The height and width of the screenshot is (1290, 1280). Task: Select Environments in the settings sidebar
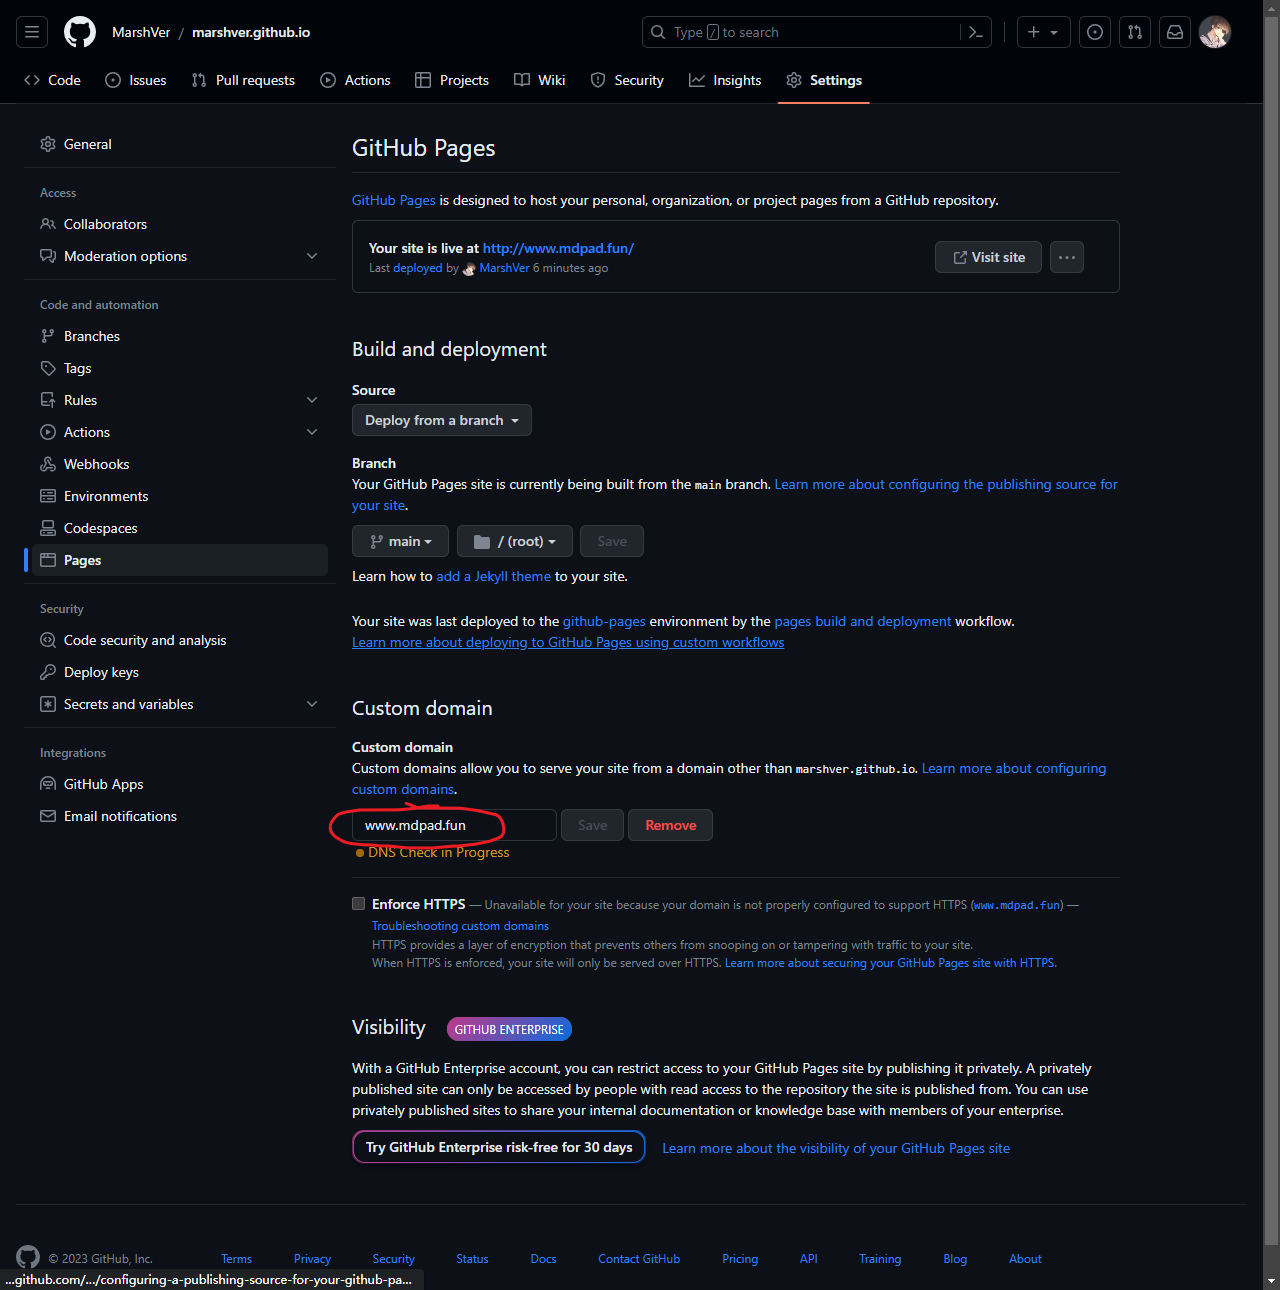[x=105, y=496]
